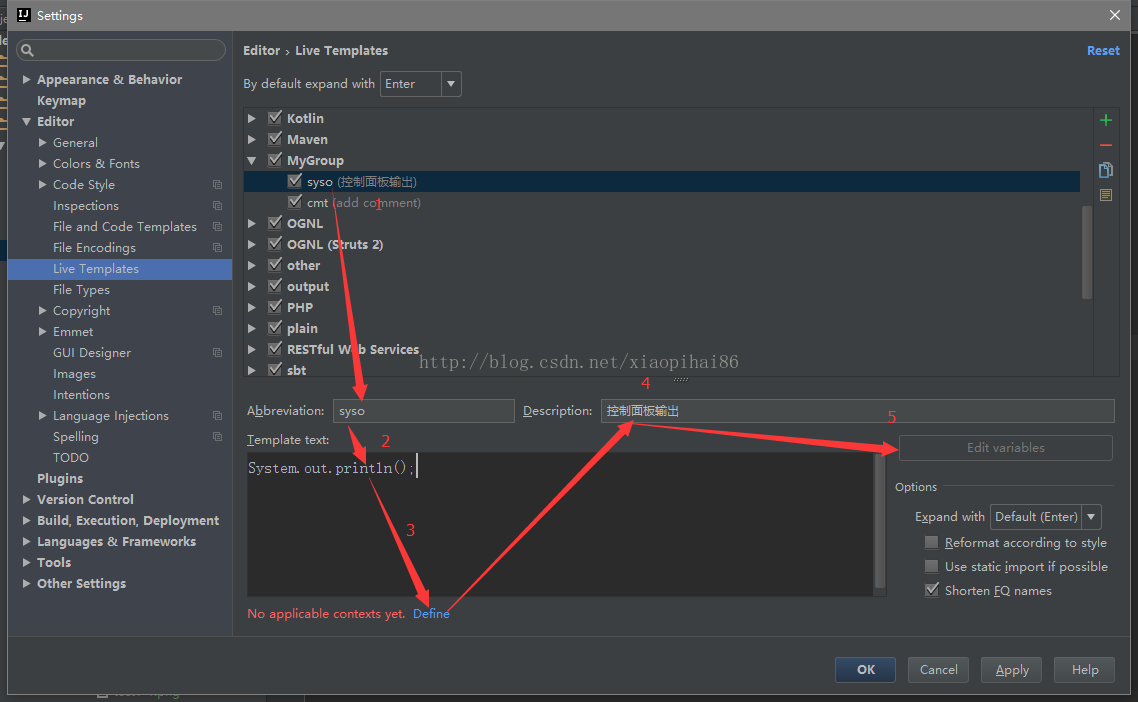The width and height of the screenshot is (1138, 702).
Task: Click the red minus remove template icon
Action: (x=1105, y=145)
